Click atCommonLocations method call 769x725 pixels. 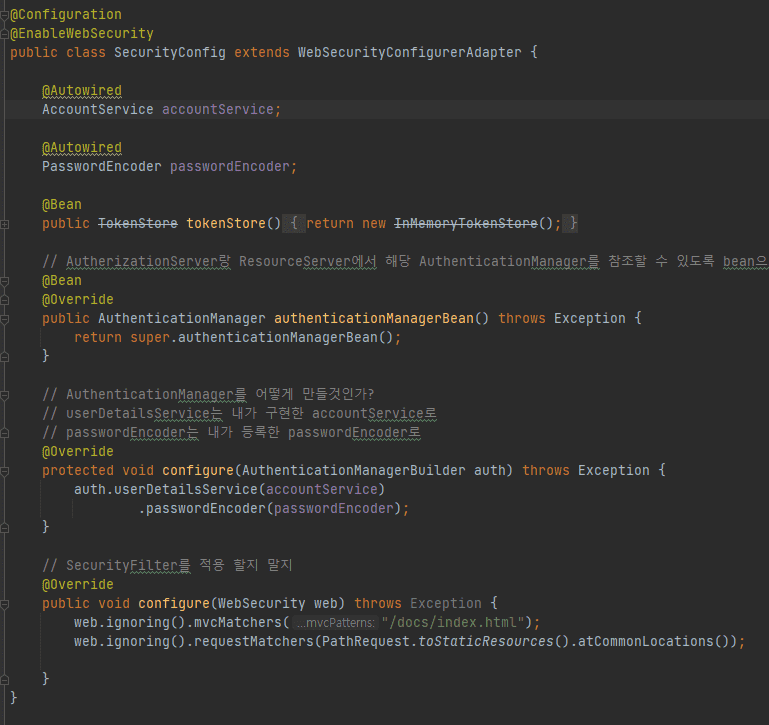646,642
